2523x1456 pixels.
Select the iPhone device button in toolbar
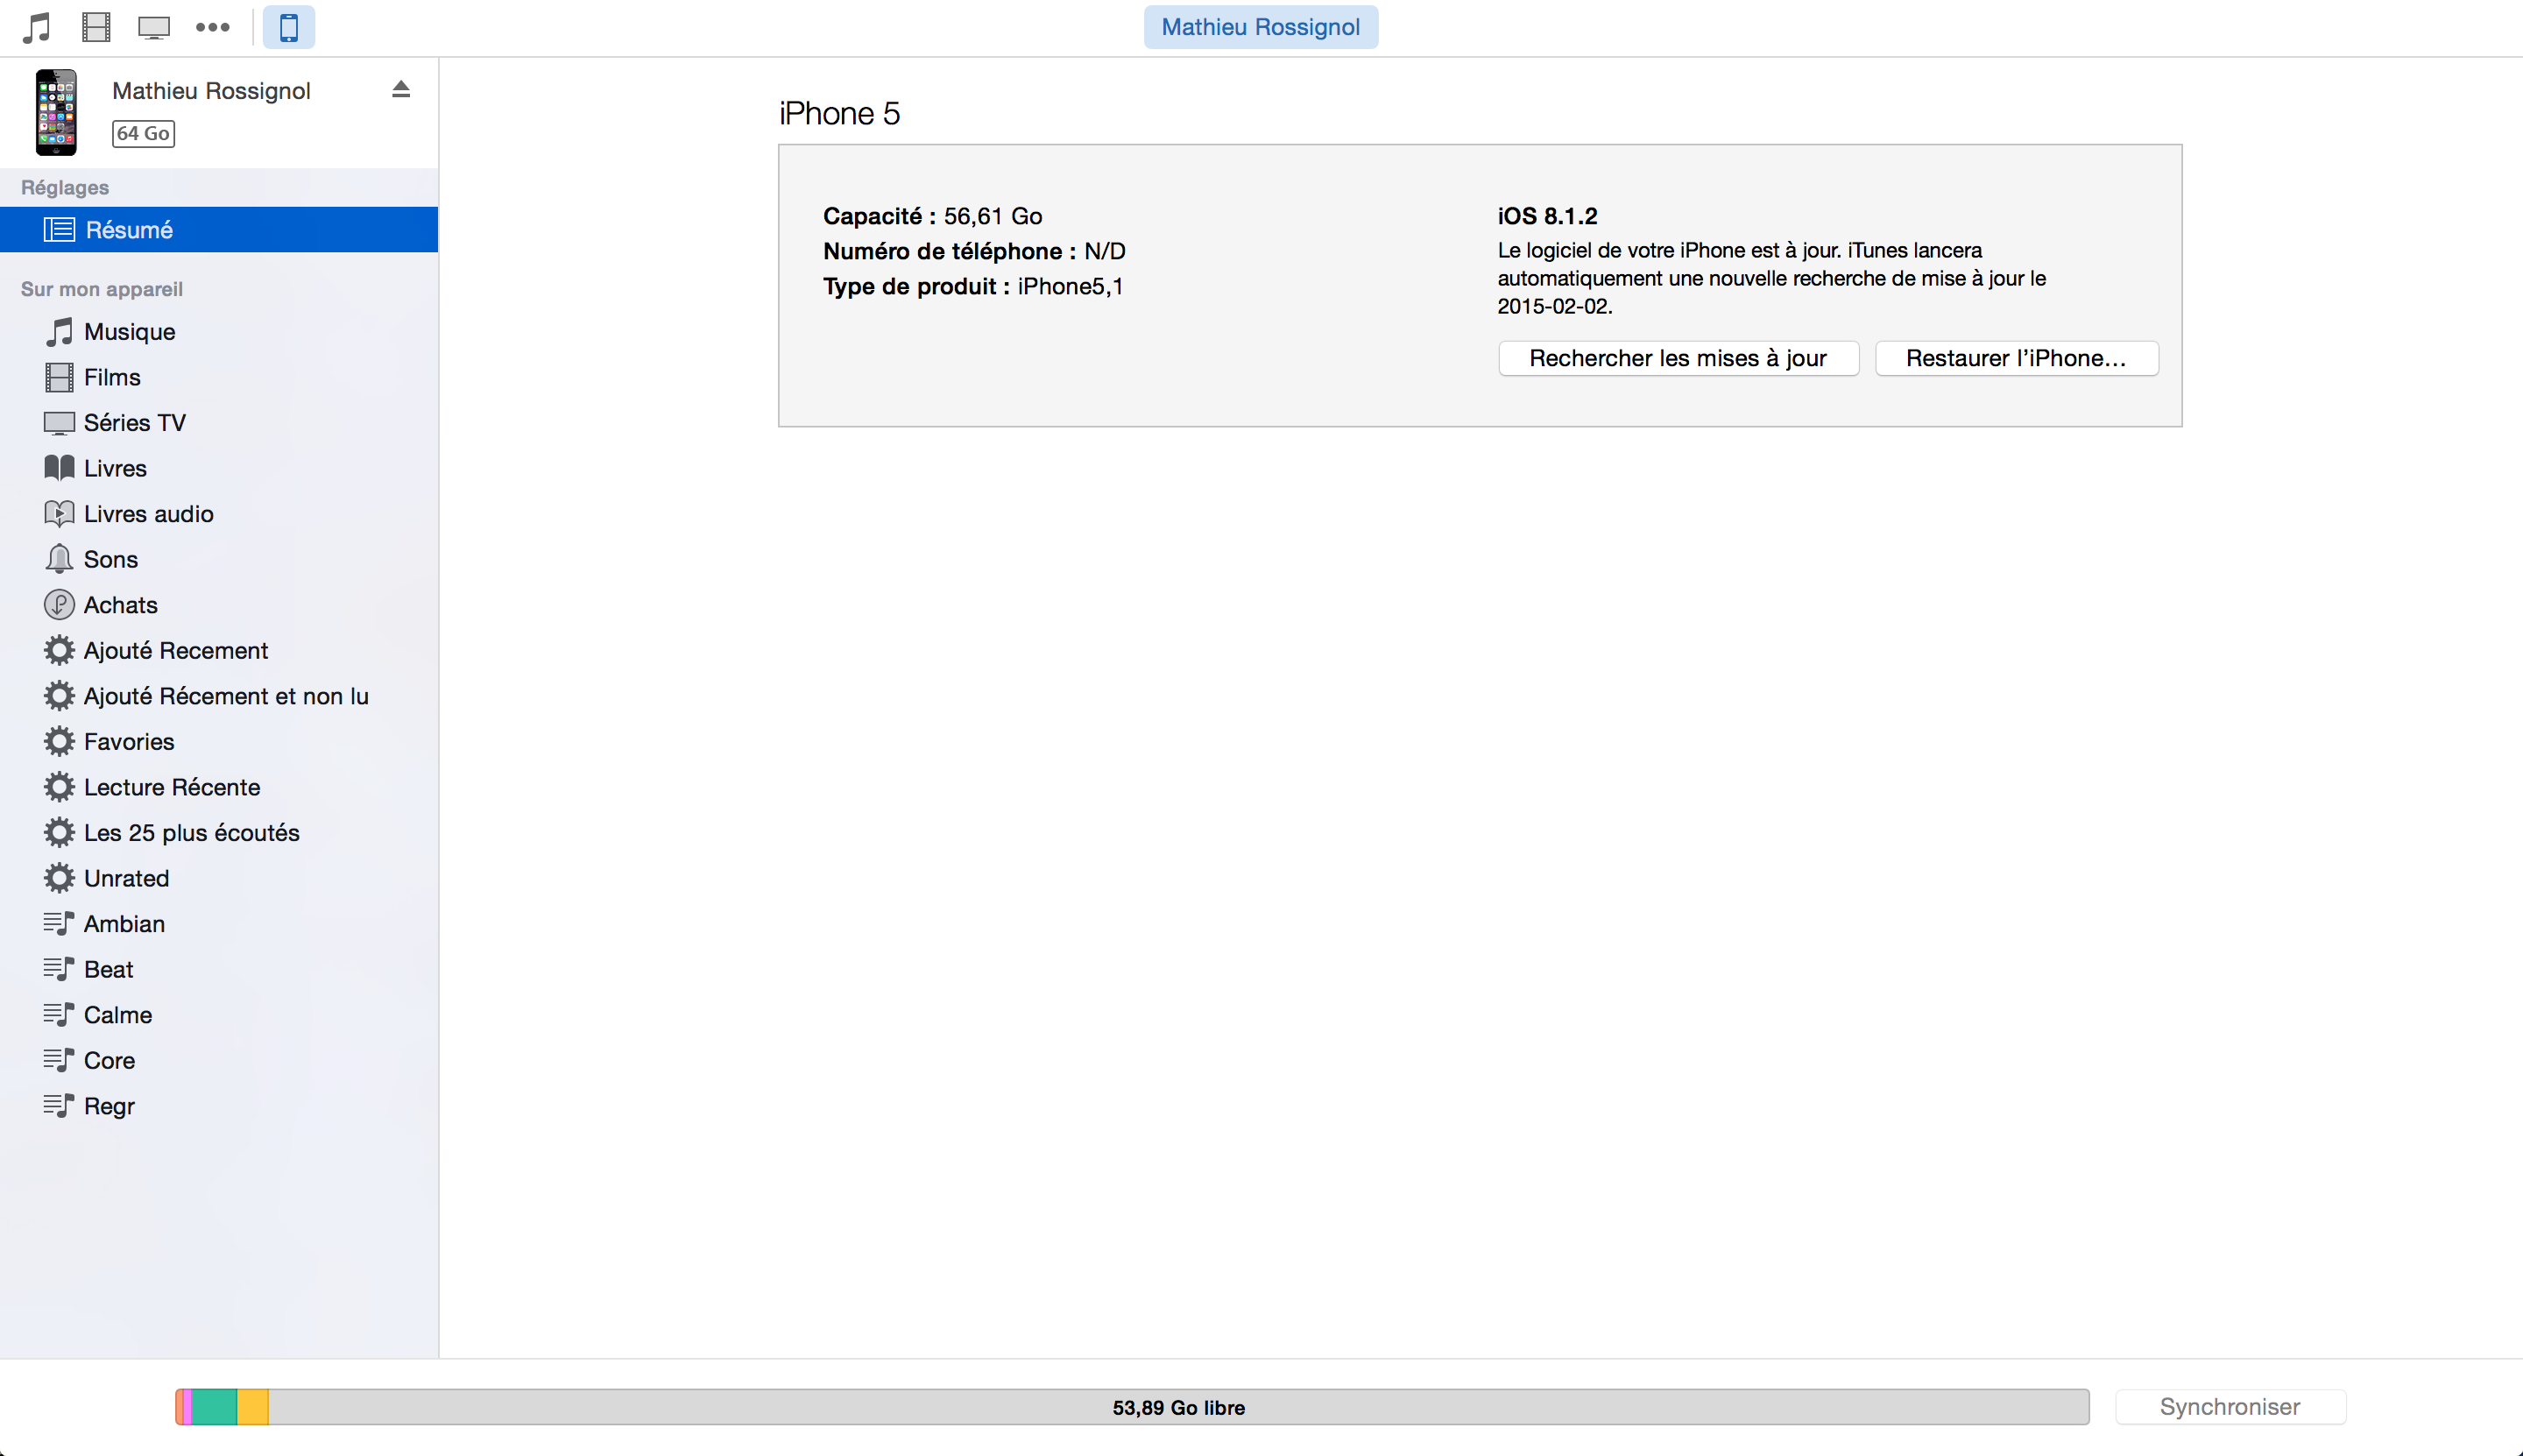[x=289, y=27]
